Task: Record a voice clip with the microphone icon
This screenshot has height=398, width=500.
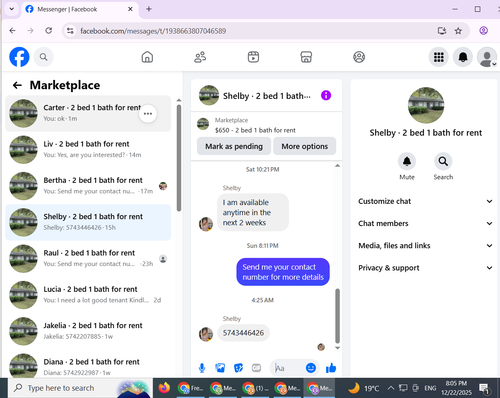Action: tap(202, 368)
